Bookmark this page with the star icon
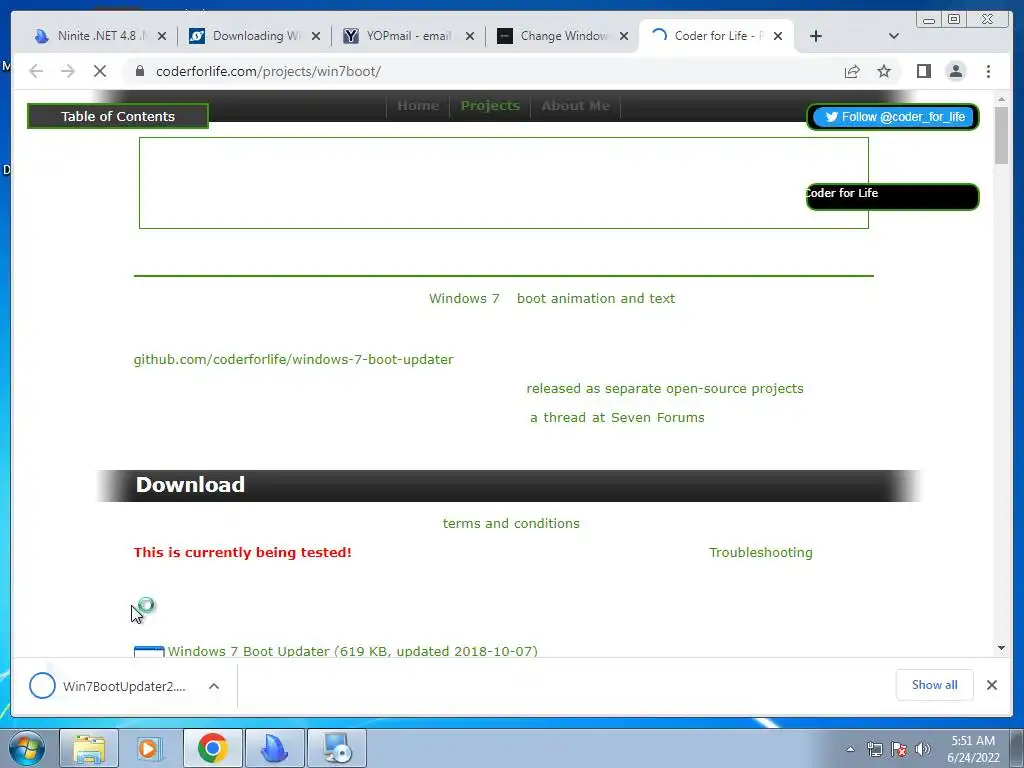Image resolution: width=1024 pixels, height=768 pixels. click(x=884, y=71)
